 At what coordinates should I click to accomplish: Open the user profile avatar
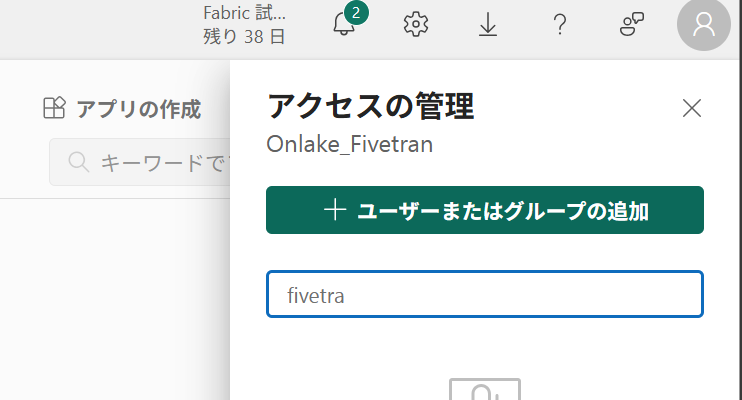(704, 25)
